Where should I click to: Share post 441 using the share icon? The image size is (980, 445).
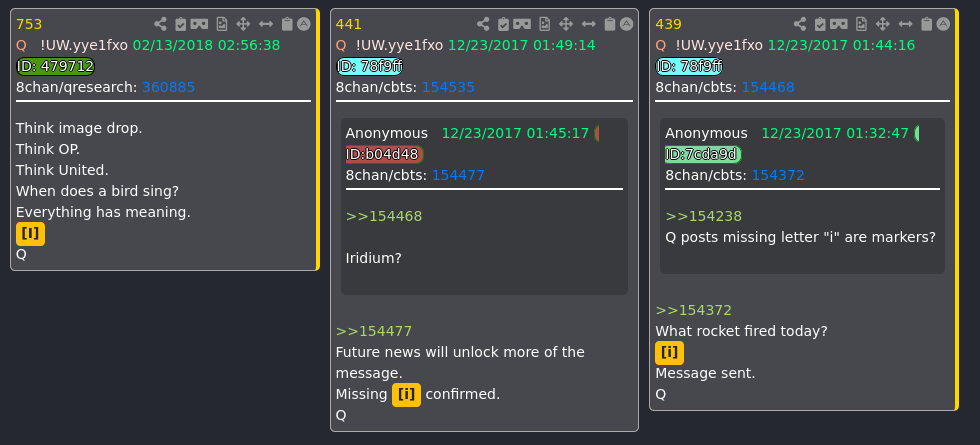483,24
